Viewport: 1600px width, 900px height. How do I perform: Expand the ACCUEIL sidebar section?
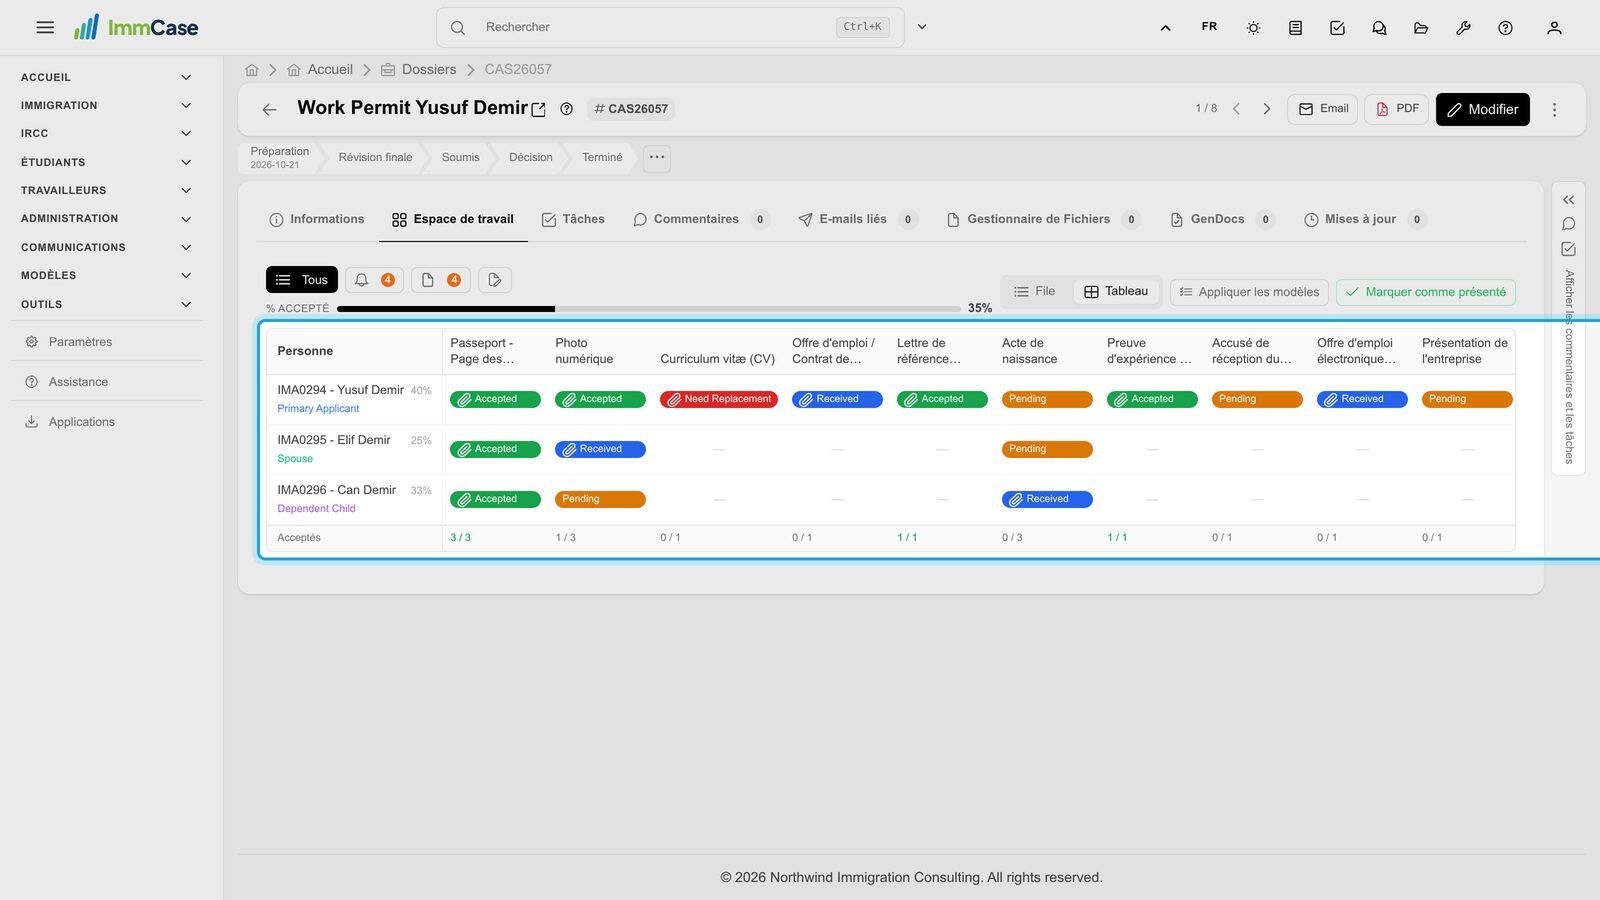click(106, 78)
